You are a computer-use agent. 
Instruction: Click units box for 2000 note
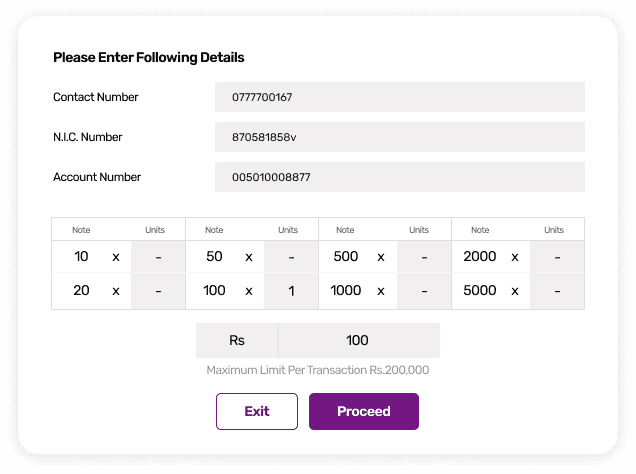point(557,257)
